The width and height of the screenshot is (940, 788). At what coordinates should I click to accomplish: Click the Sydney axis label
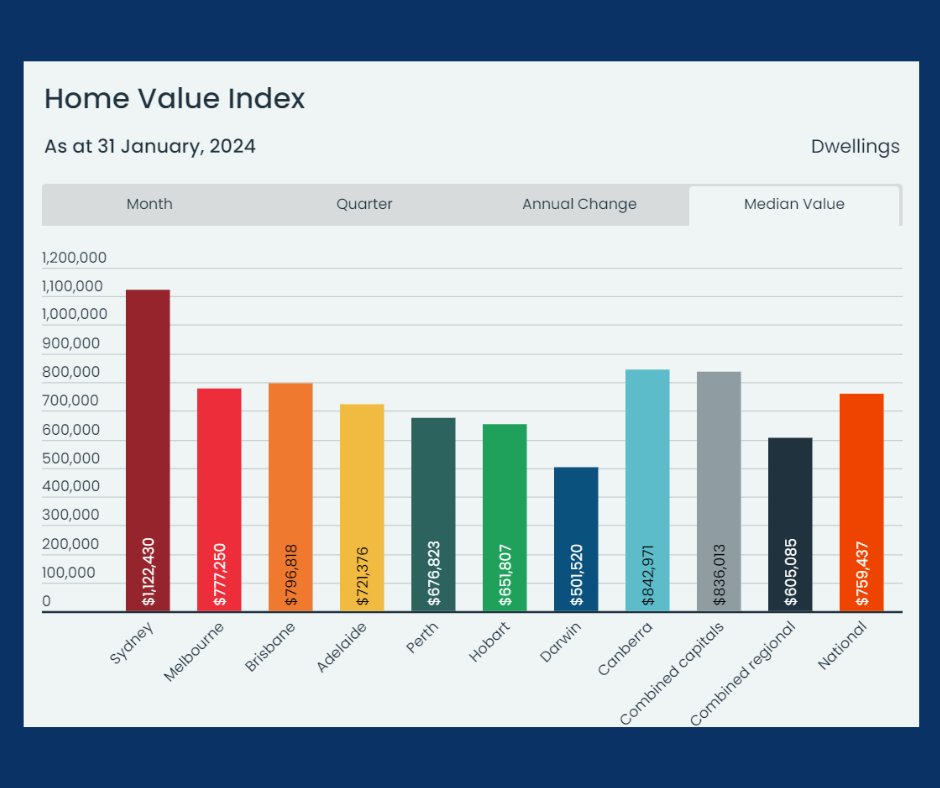click(x=132, y=643)
